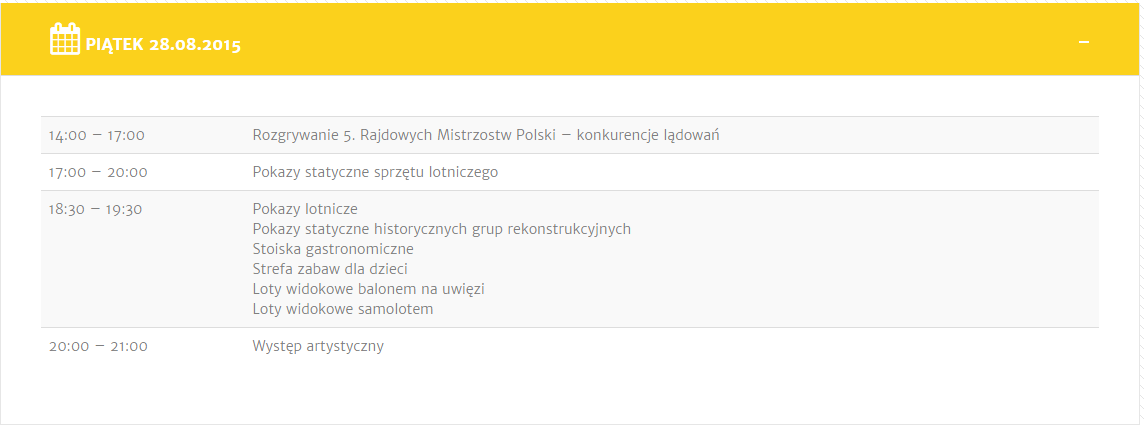The image size is (1144, 425).
Task: Click the PIĄTEK 28.08.2015 header title
Action: [163, 44]
